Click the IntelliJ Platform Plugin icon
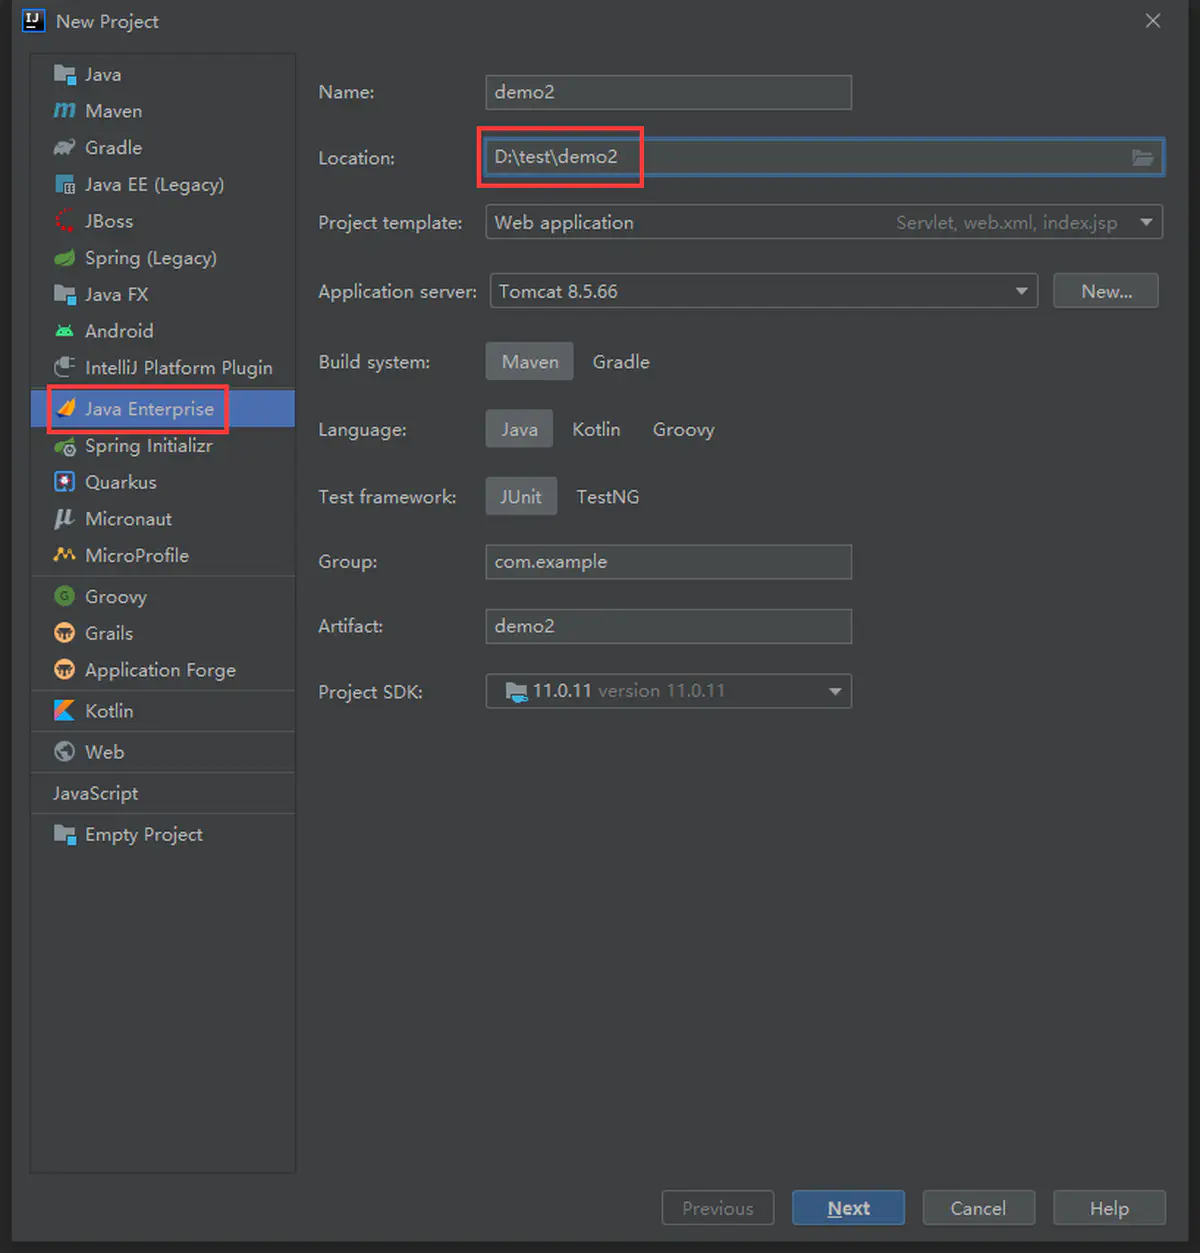Viewport: 1200px width, 1253px height. coord(65,367)
